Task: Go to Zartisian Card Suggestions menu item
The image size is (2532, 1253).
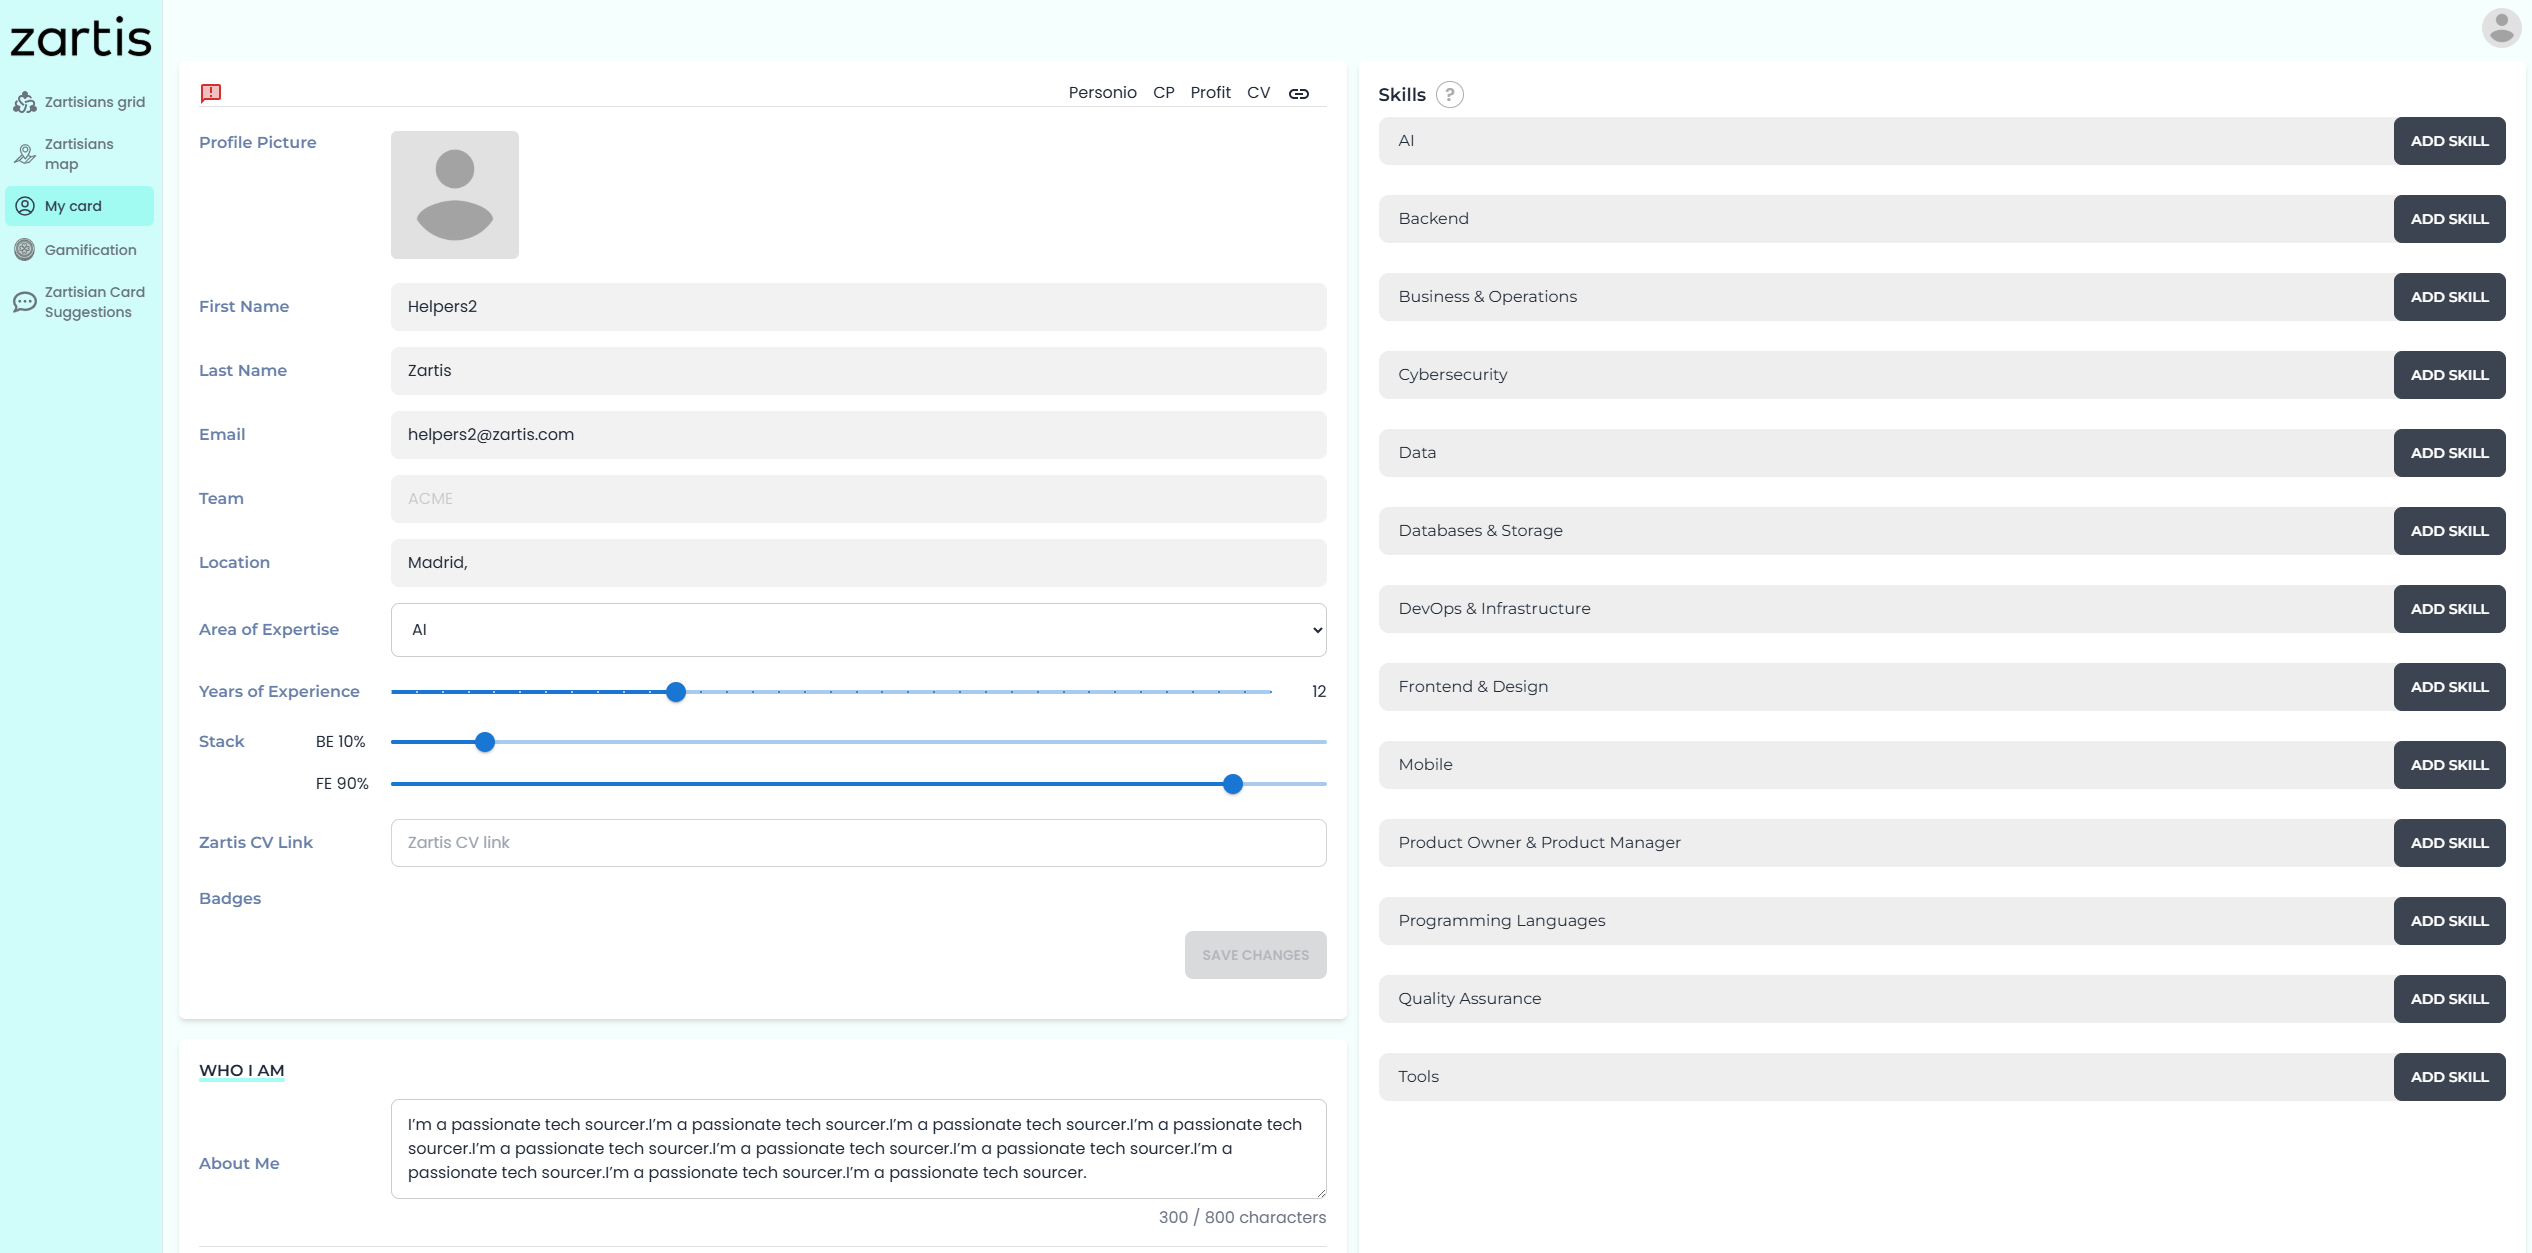Action: pos(79,302)
